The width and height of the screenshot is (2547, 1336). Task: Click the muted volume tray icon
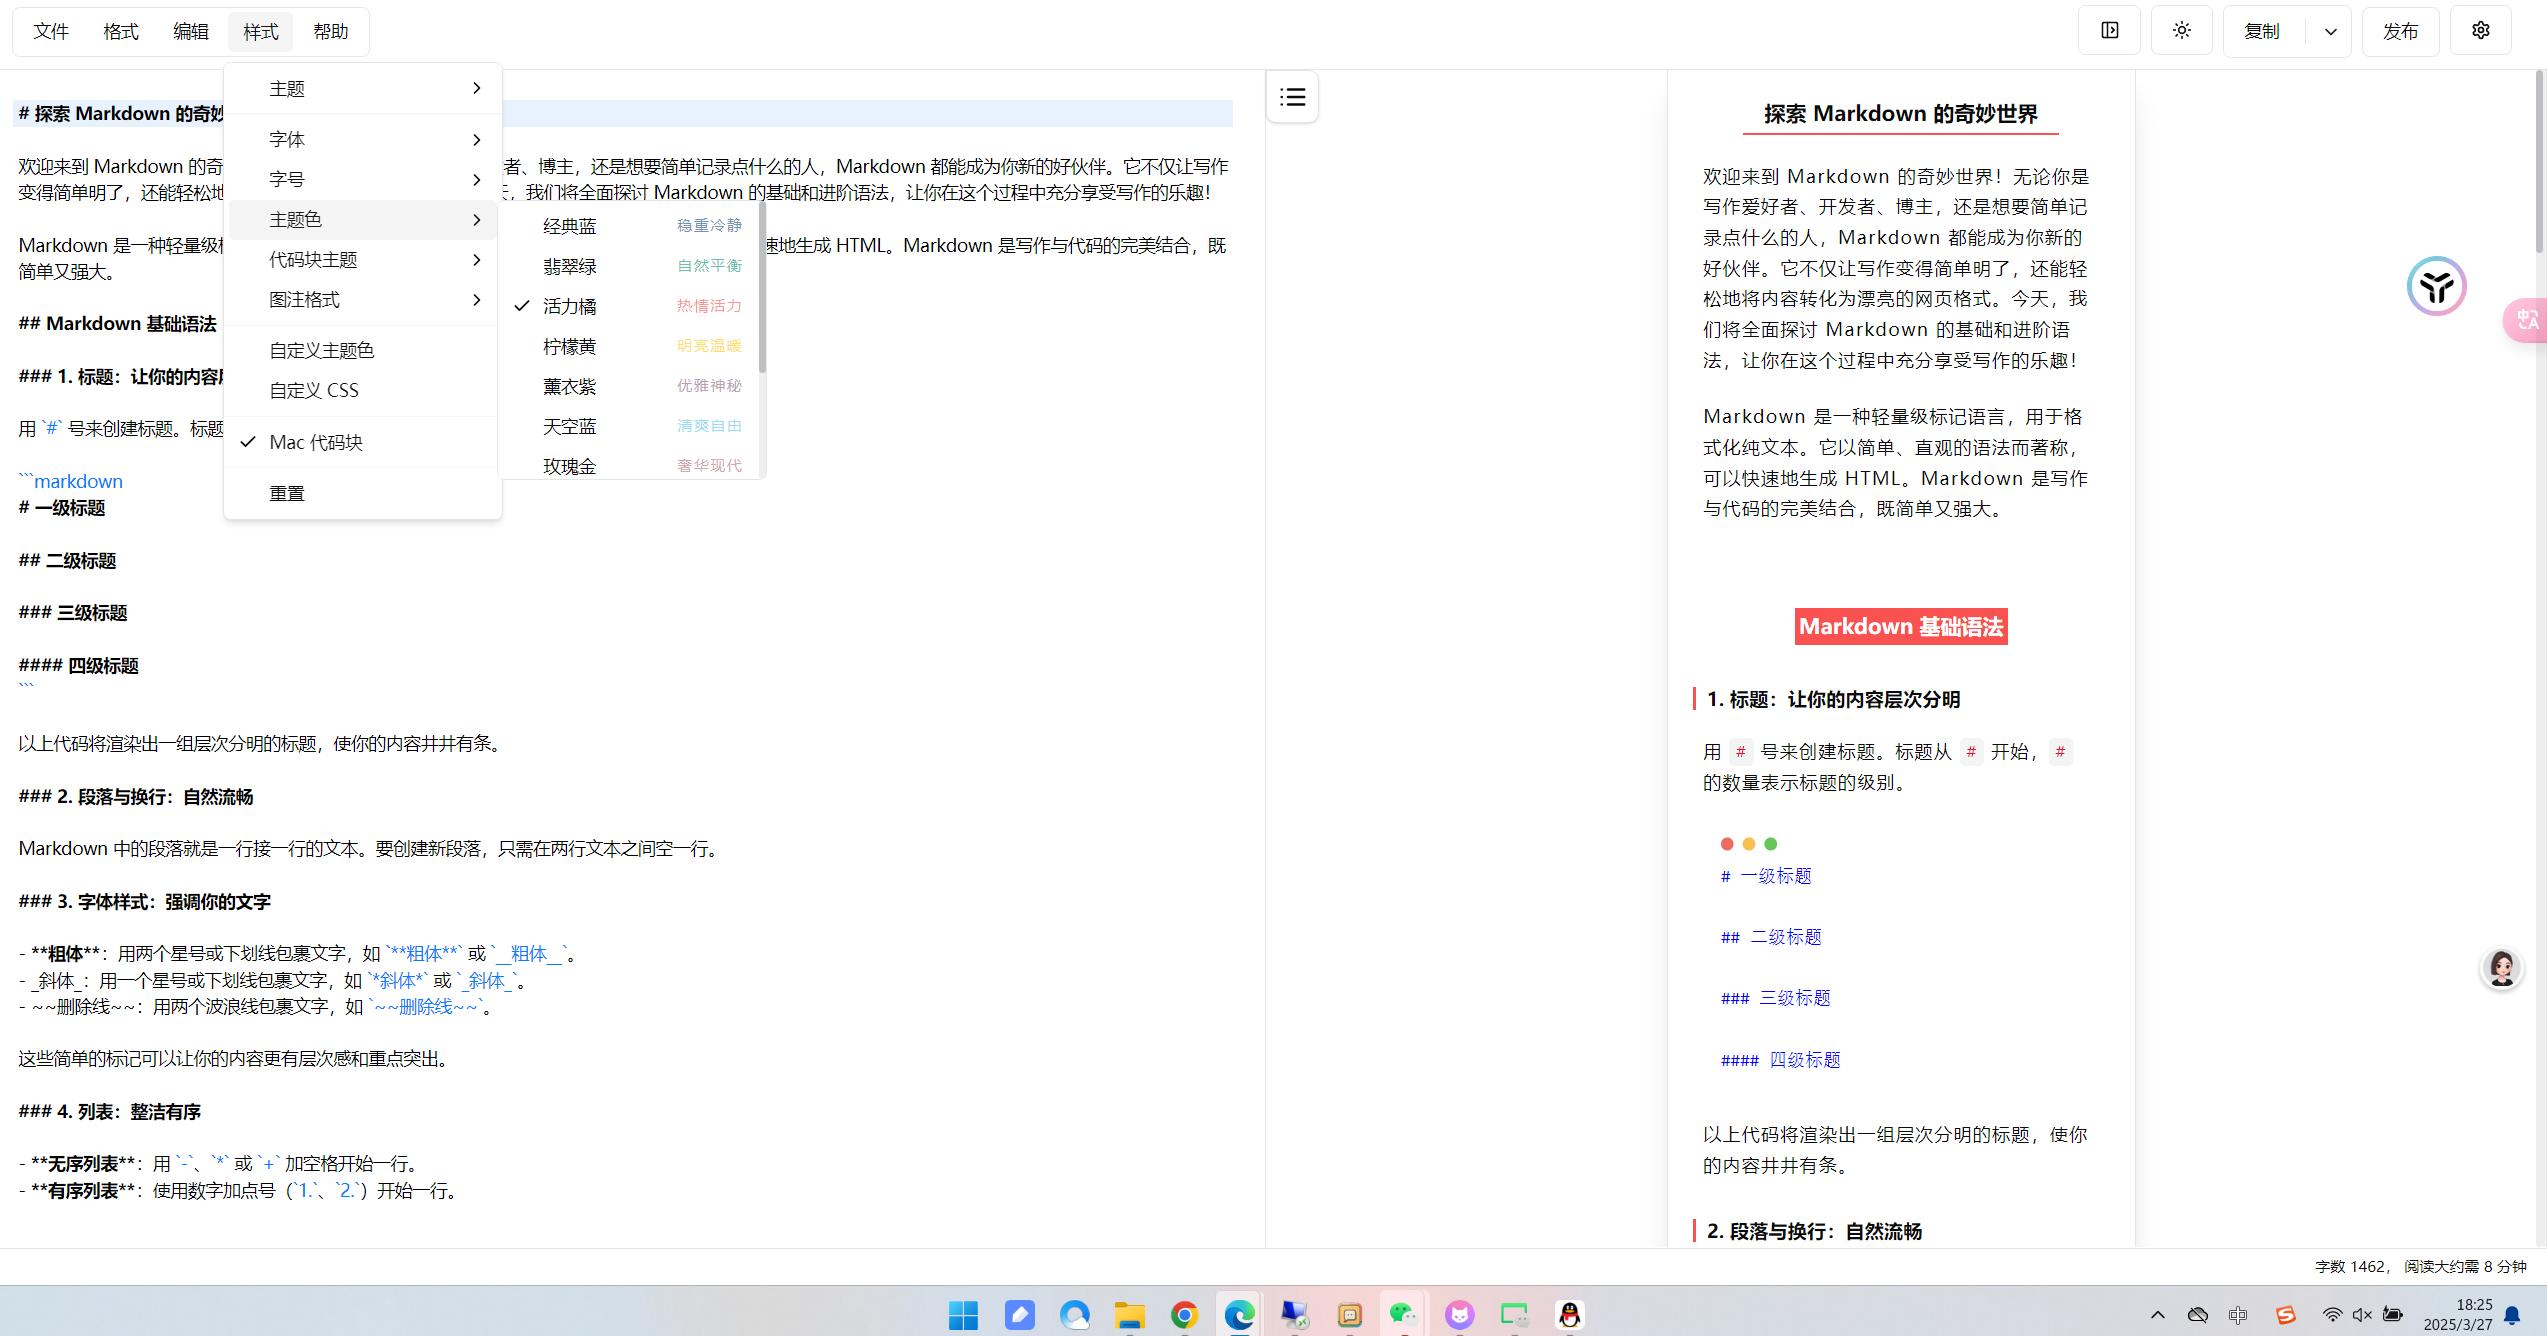(2362, 1315)
